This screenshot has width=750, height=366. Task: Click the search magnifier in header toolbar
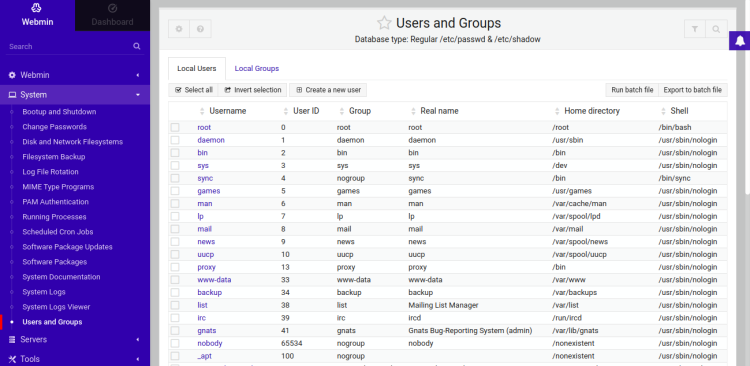(x=716, y=29)
